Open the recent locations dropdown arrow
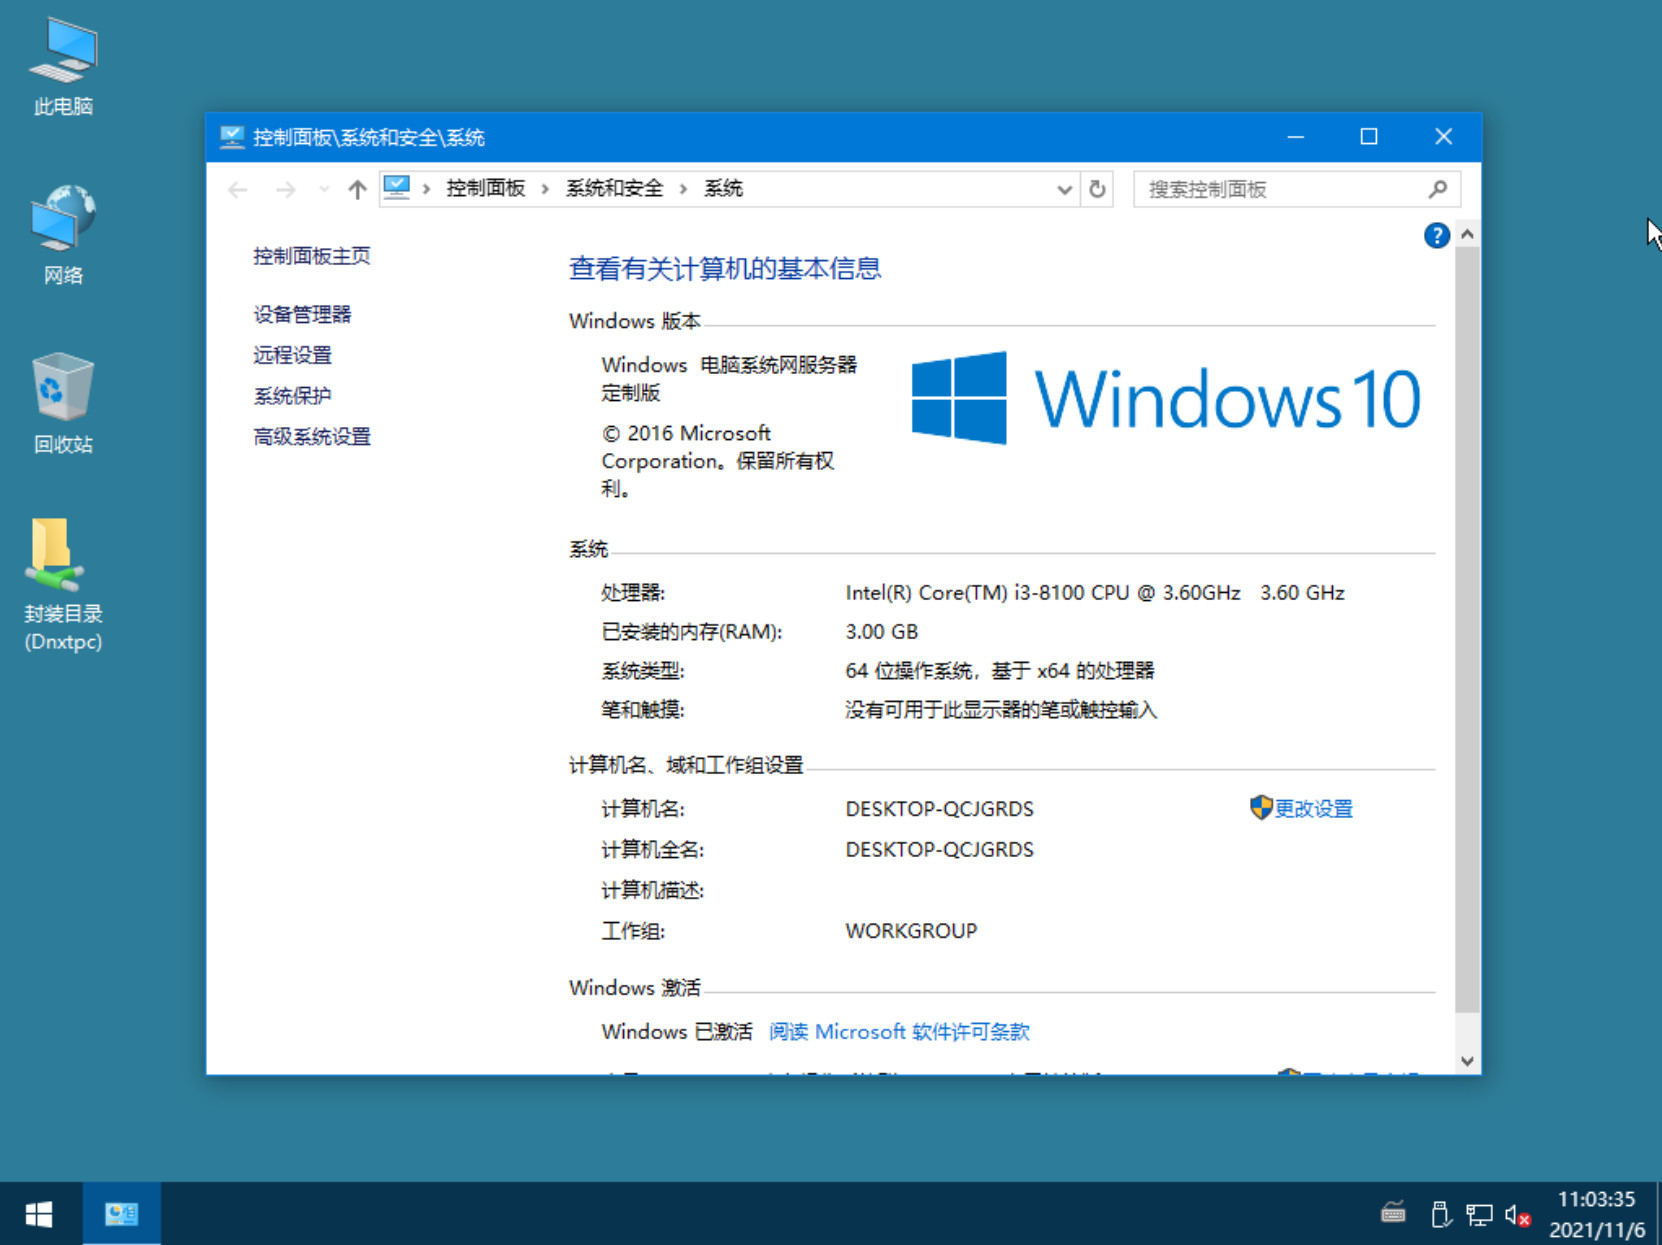 click(323, 189)
